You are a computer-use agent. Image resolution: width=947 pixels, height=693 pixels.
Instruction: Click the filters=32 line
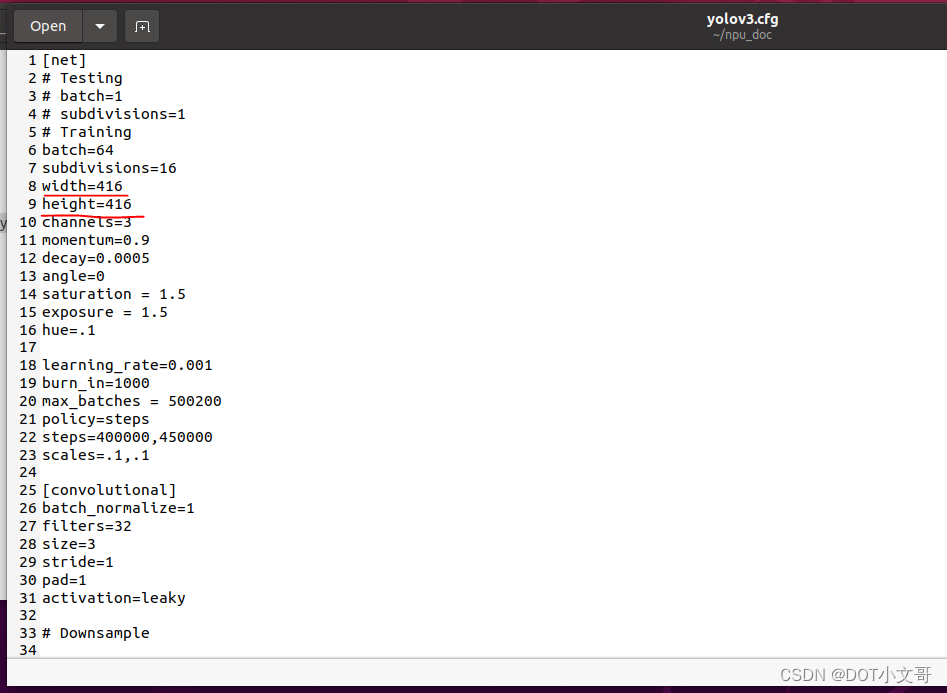coord(86,527)
